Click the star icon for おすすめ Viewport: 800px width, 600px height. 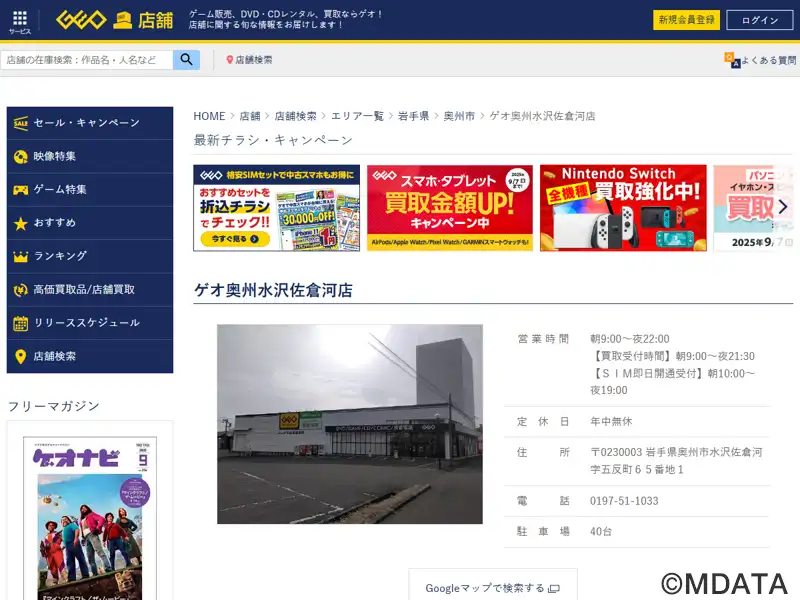20,223
